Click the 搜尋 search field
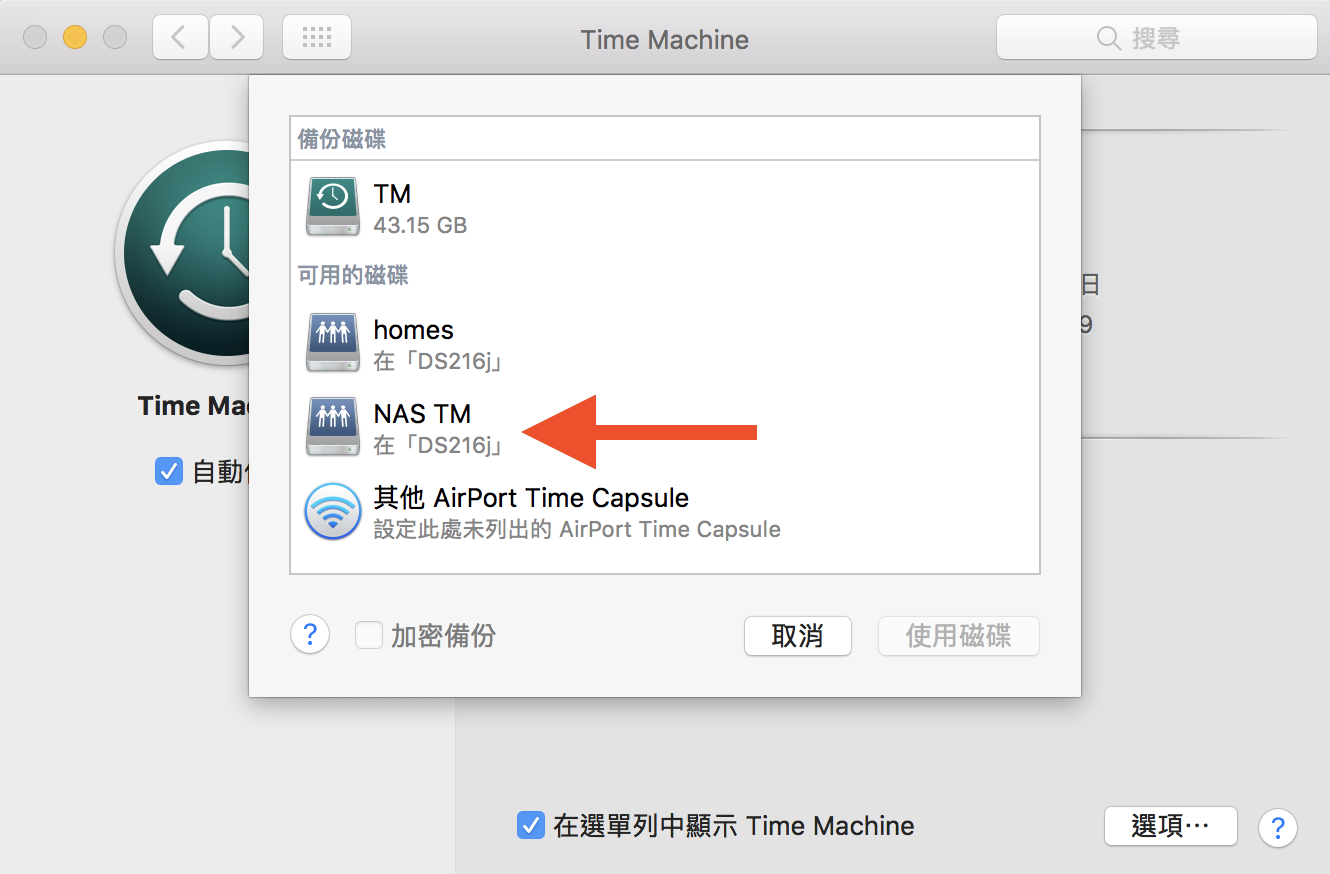 [x=1156, y=38]
